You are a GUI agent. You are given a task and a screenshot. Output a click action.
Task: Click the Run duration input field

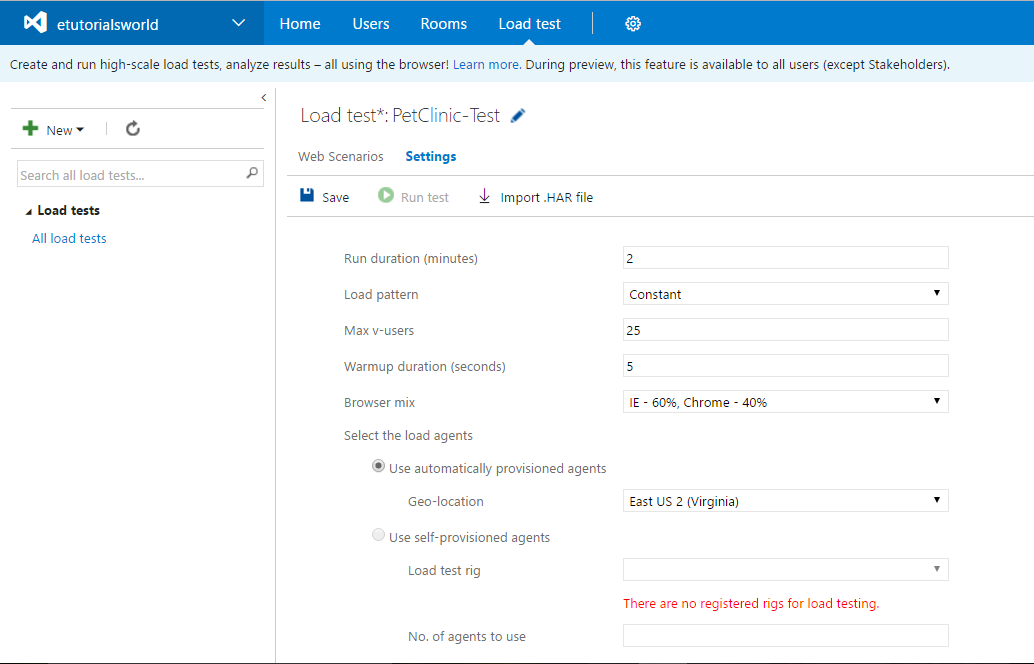point(785,258)
